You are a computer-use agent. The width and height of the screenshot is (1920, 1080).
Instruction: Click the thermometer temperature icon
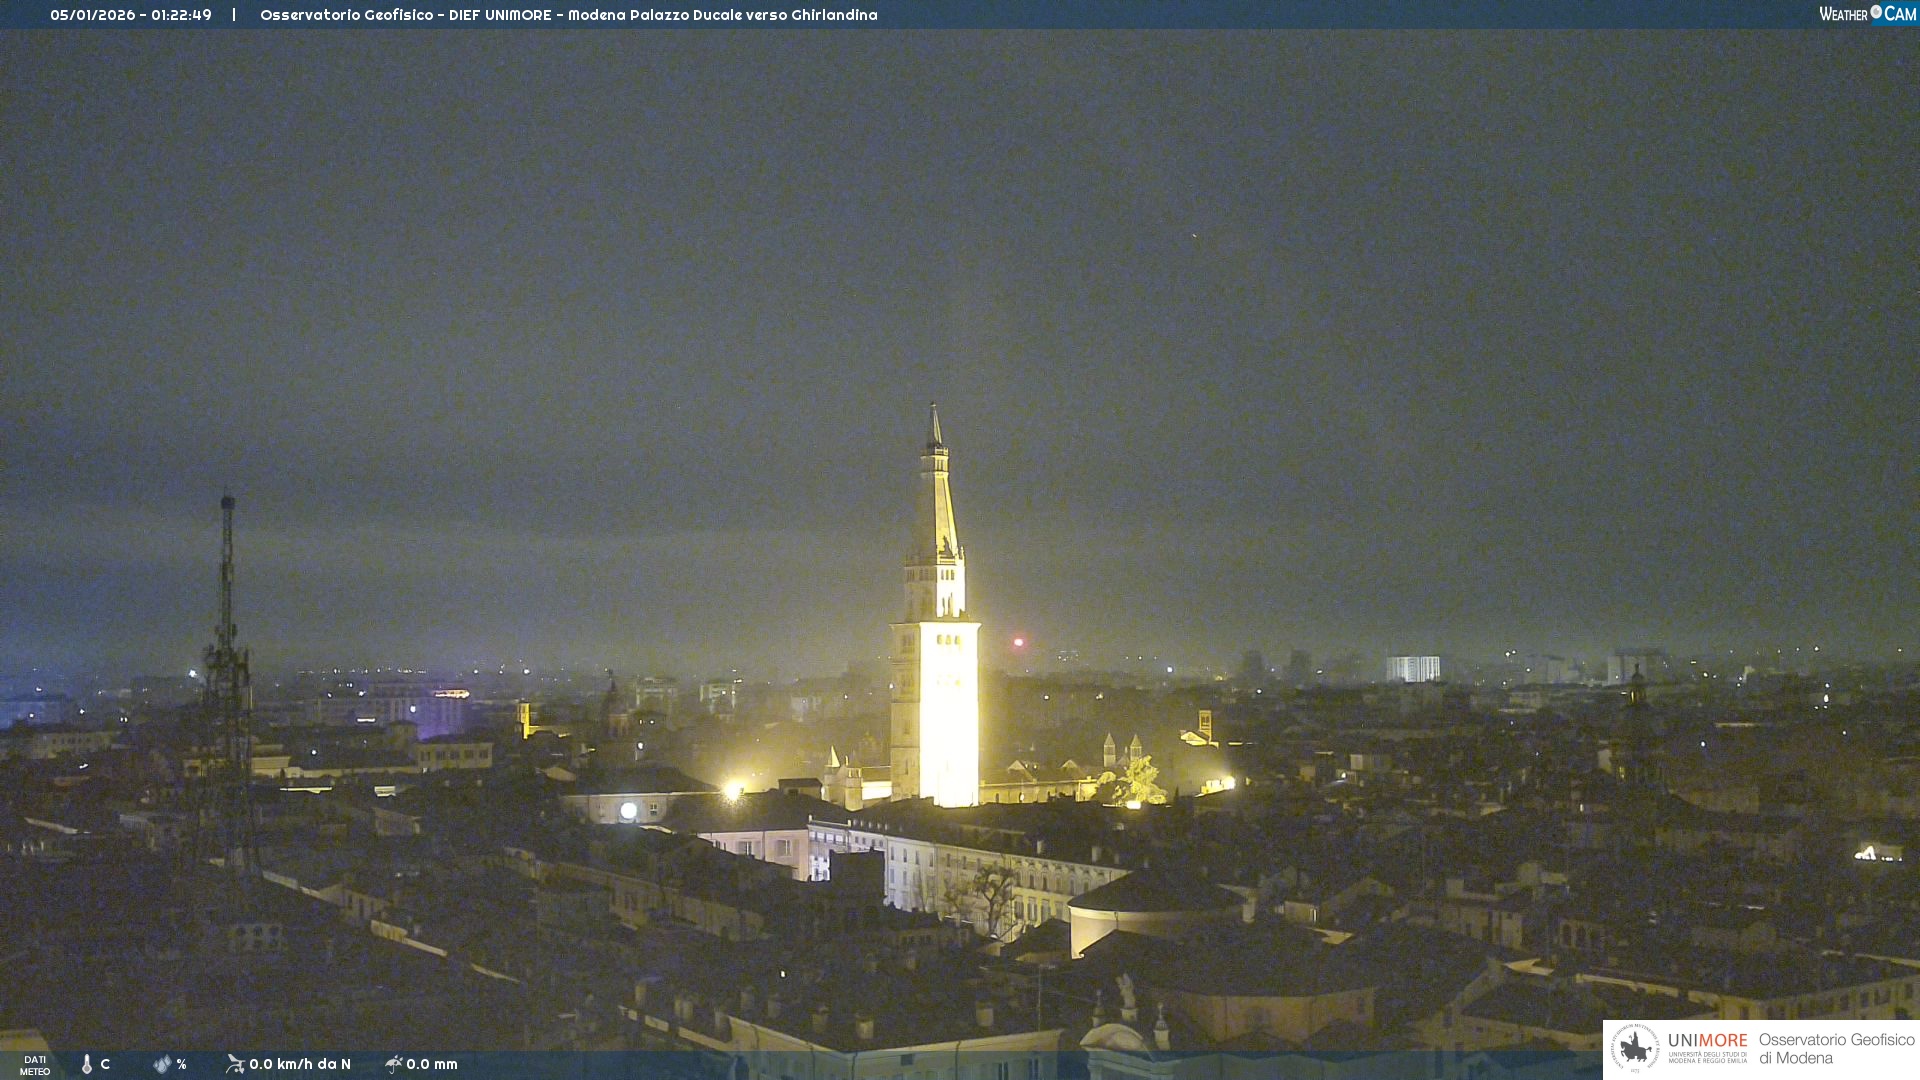[87, 1064]
